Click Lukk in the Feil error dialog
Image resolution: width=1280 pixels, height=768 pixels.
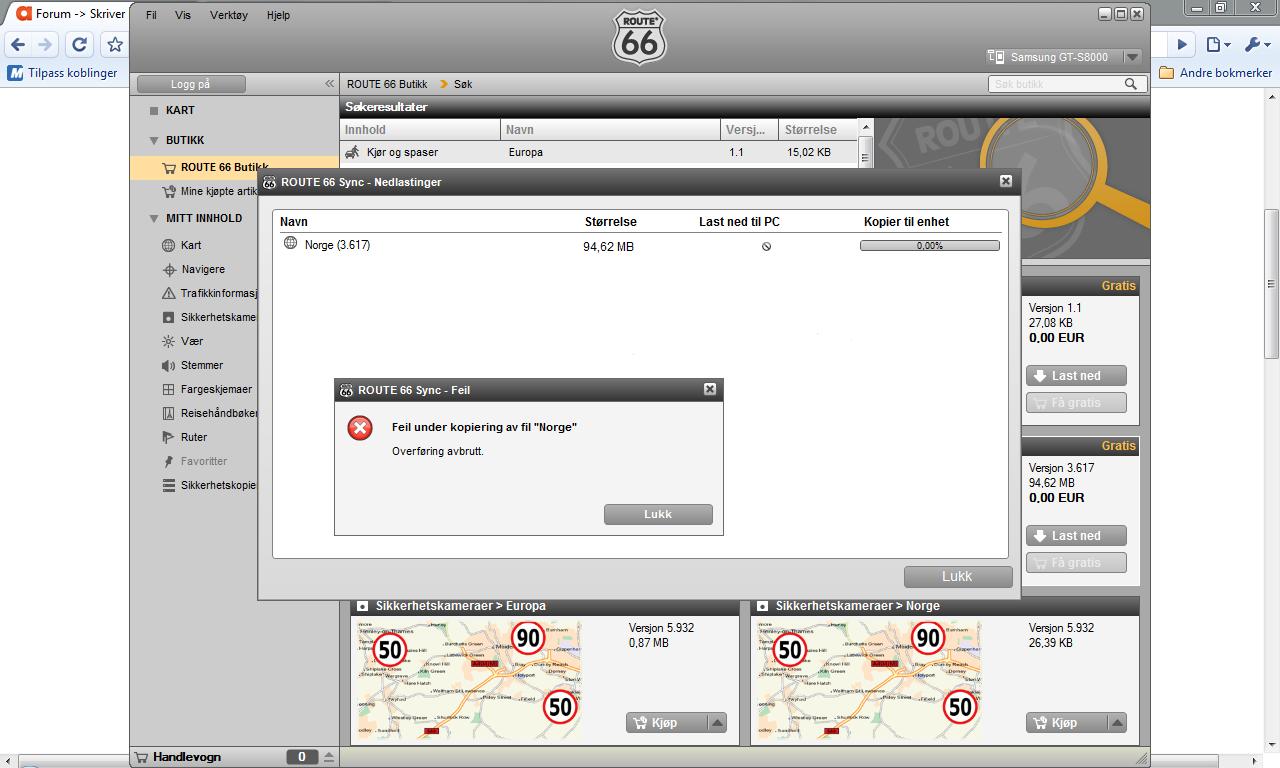click(x=658, y=514)
